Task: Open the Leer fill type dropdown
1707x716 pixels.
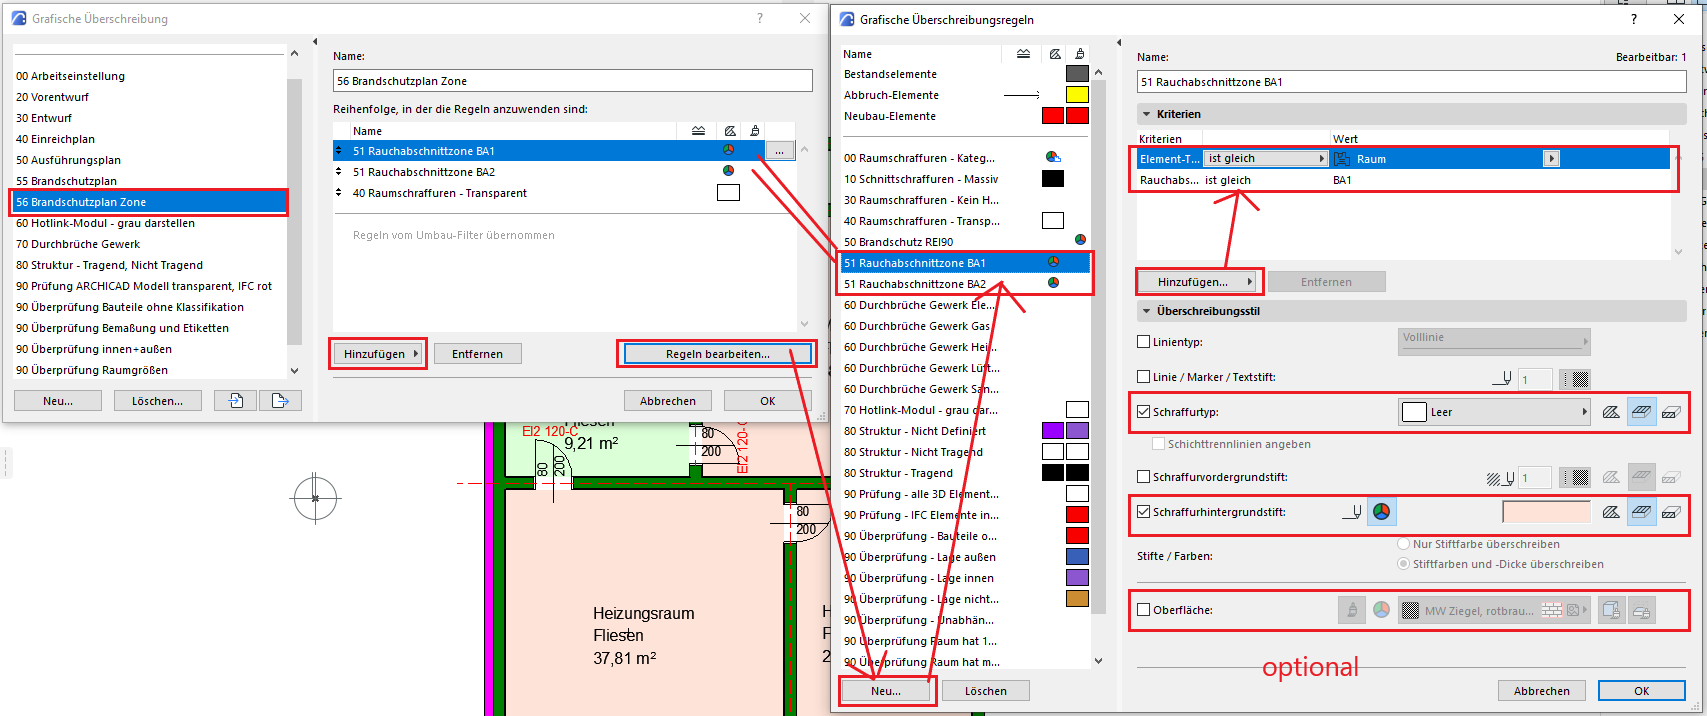Action: pyautogui.click(x=1494, y=412)
